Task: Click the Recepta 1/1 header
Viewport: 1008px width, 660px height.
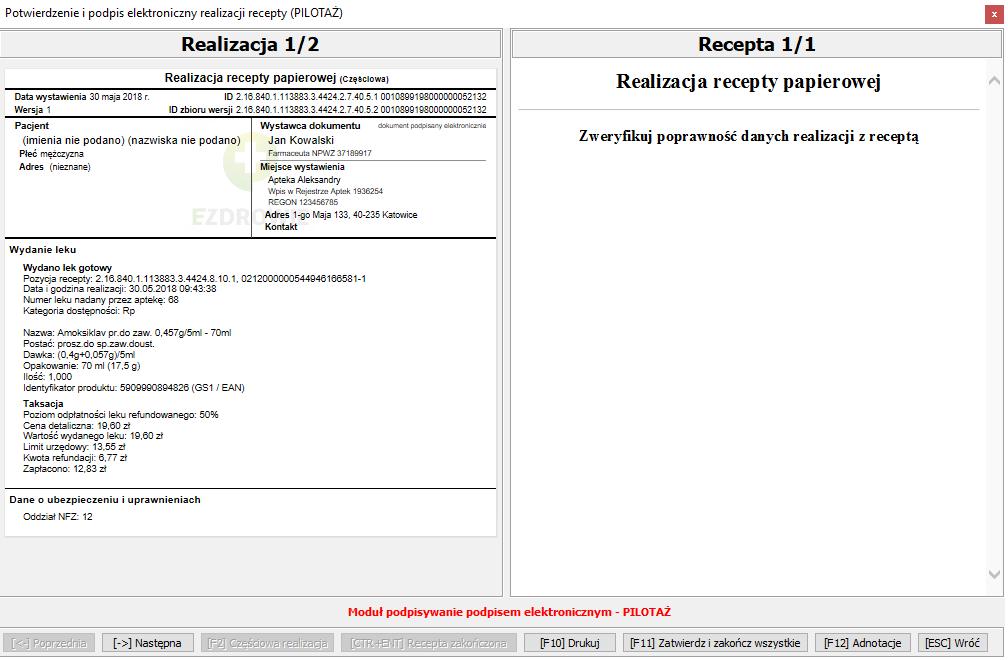Action: tap(757, 44)
